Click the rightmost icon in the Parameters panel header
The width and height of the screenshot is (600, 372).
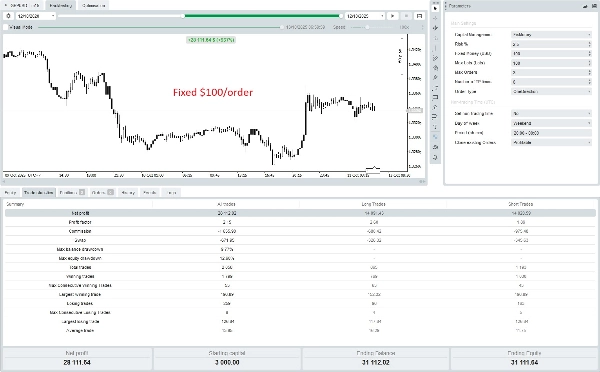(x=593, y=6)
